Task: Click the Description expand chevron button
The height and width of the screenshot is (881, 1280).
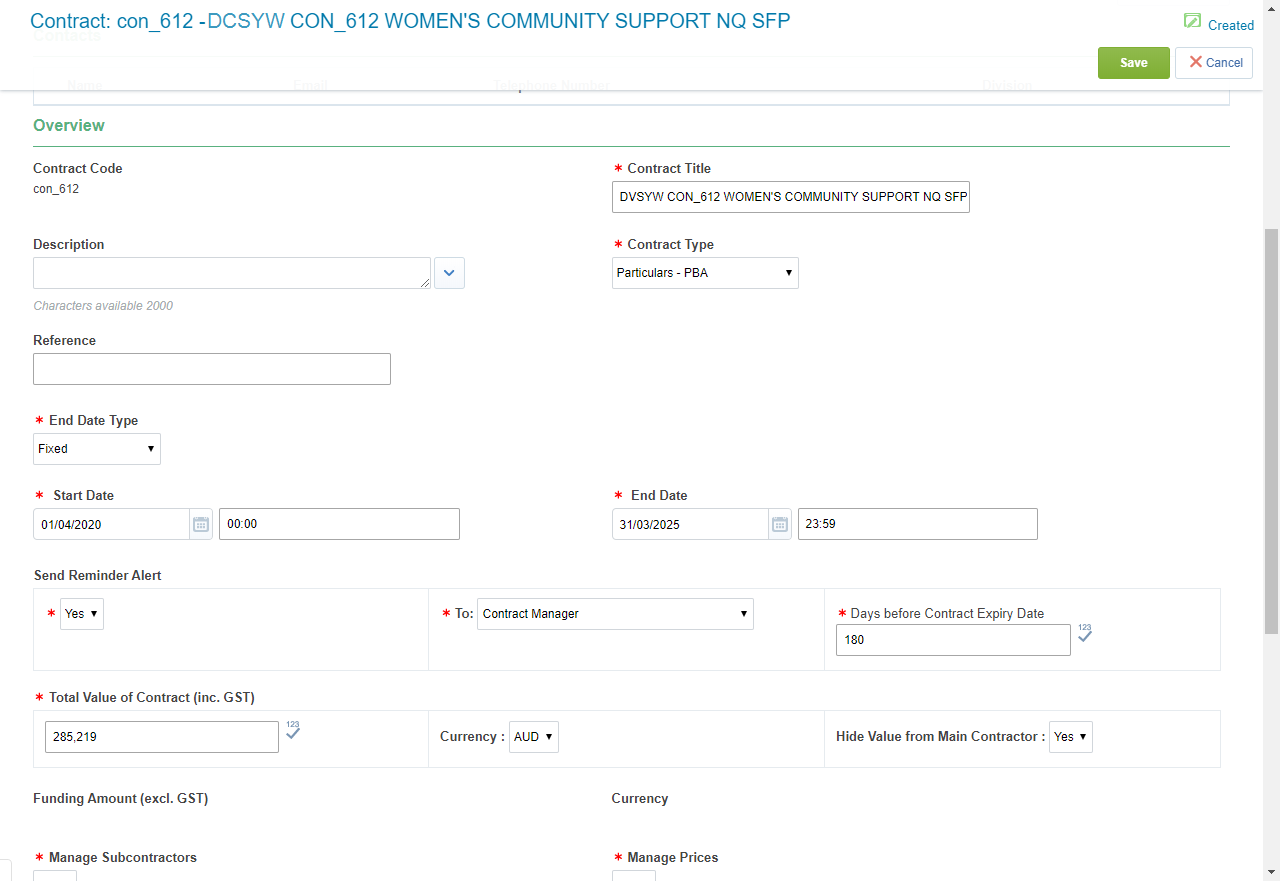Action: pyautogui.click(x=449, y=273)
